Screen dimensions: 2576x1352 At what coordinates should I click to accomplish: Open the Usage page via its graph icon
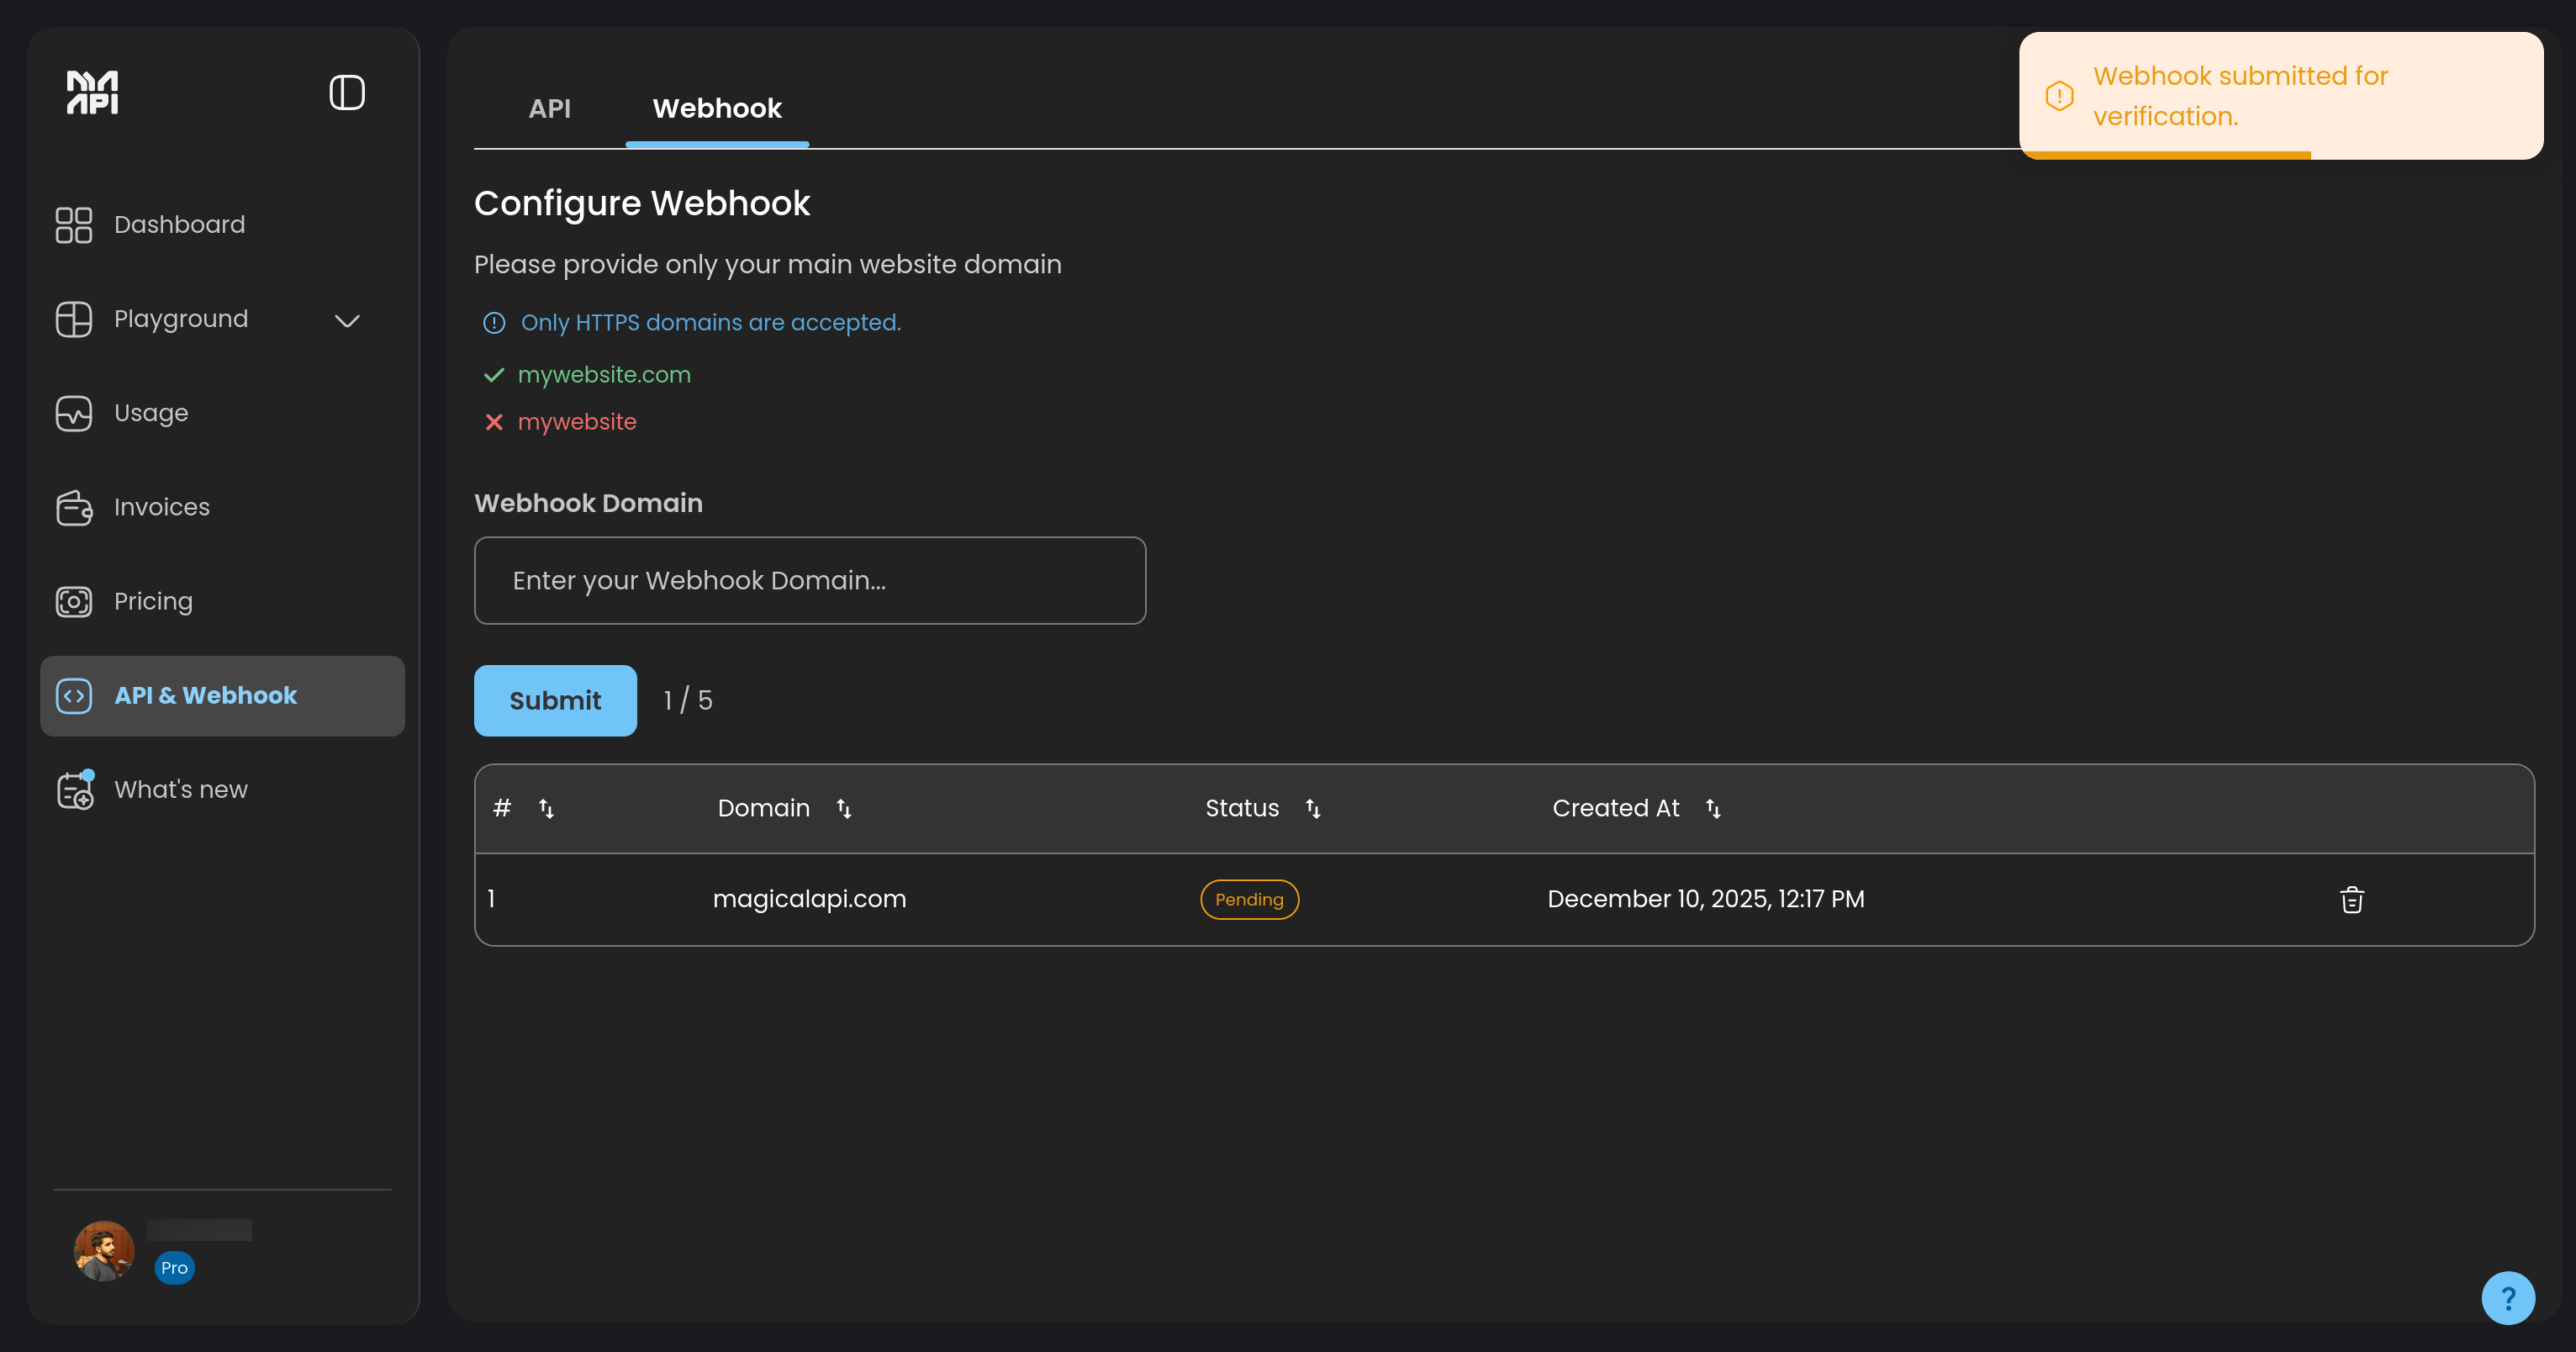click(73, 412)
